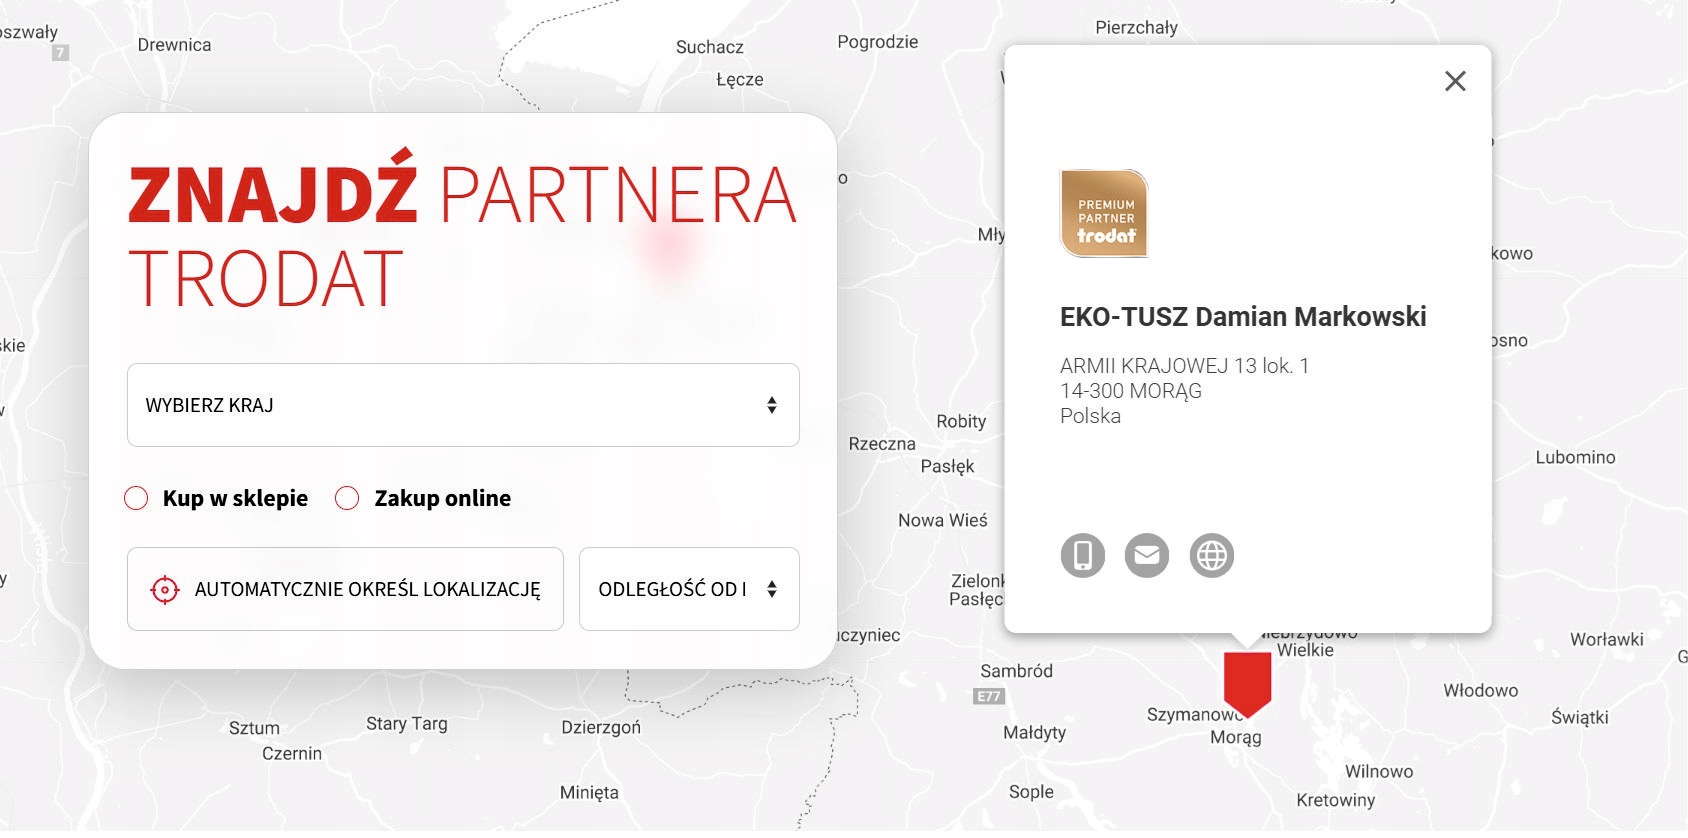Screen dimensions: 1688x838
Task: Click the 'Małdyty' map label
Action: click(1035, 732)
